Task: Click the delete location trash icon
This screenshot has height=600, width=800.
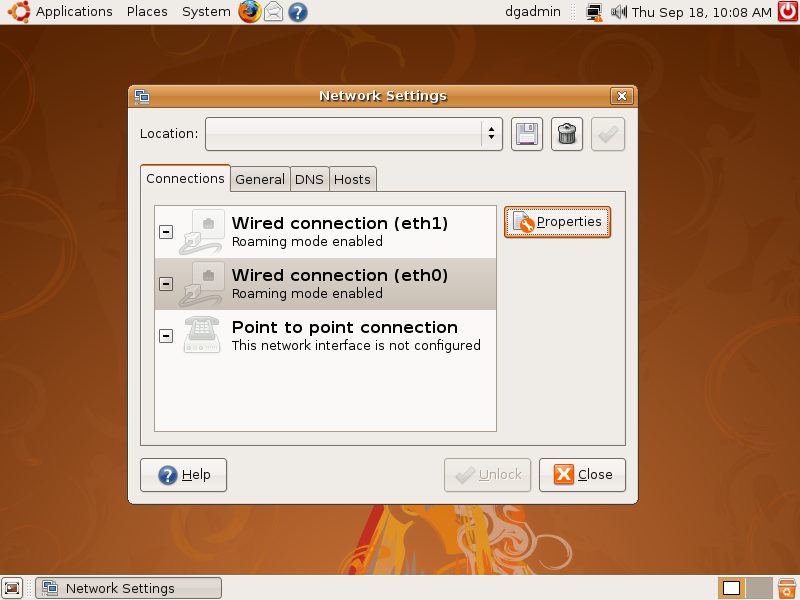Action: tap(566, 134)
